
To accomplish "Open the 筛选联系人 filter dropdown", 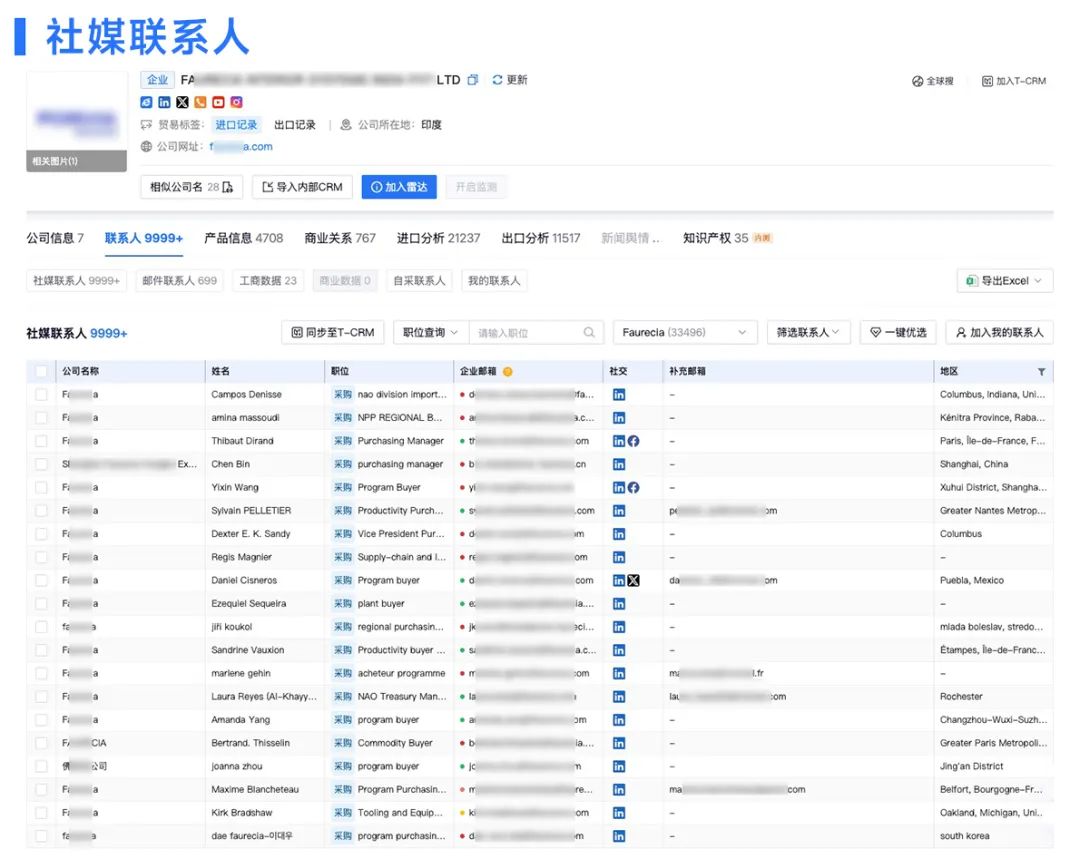I will [x=808, y=332].
